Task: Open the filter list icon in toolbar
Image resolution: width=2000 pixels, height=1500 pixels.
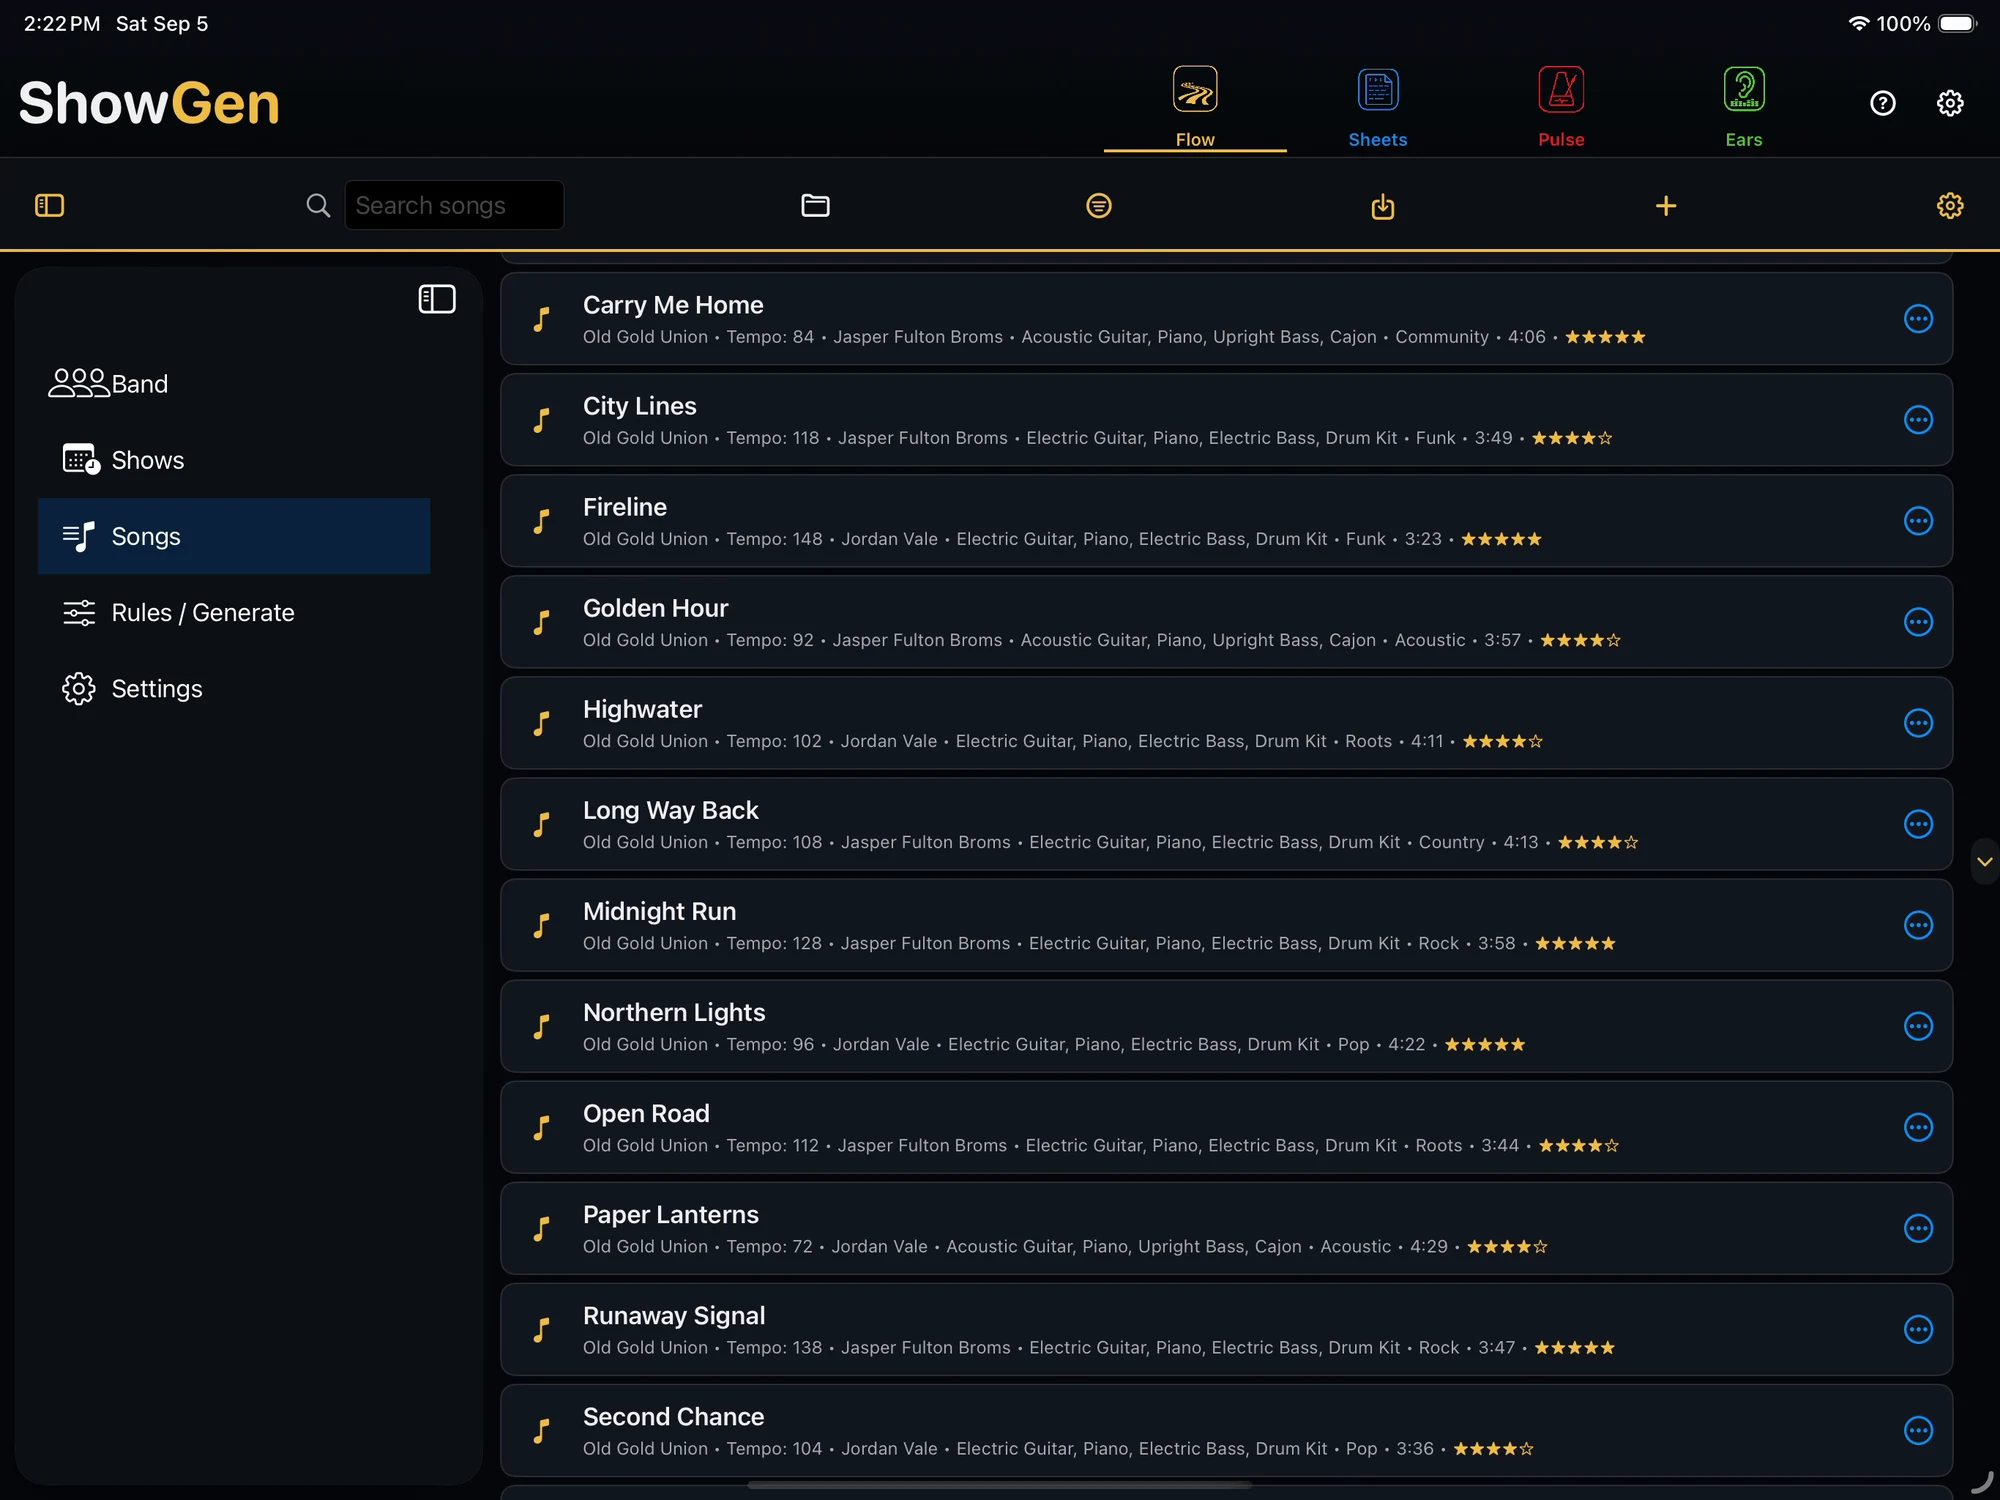Action: point(1099,205)
